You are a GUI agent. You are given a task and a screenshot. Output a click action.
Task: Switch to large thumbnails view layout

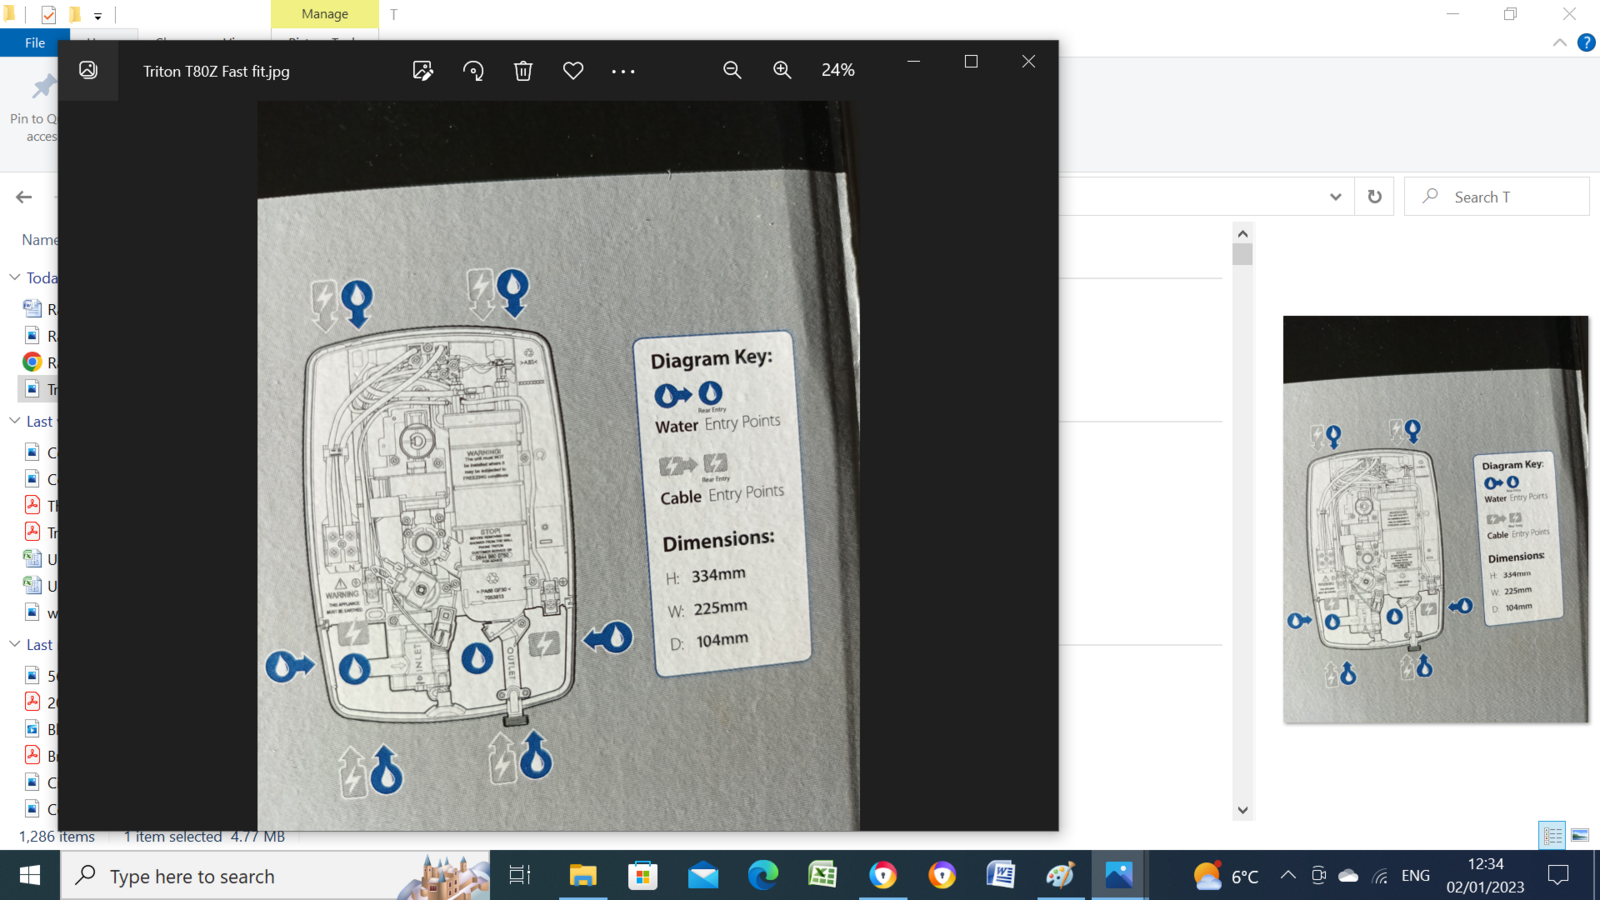(1580, 834)
